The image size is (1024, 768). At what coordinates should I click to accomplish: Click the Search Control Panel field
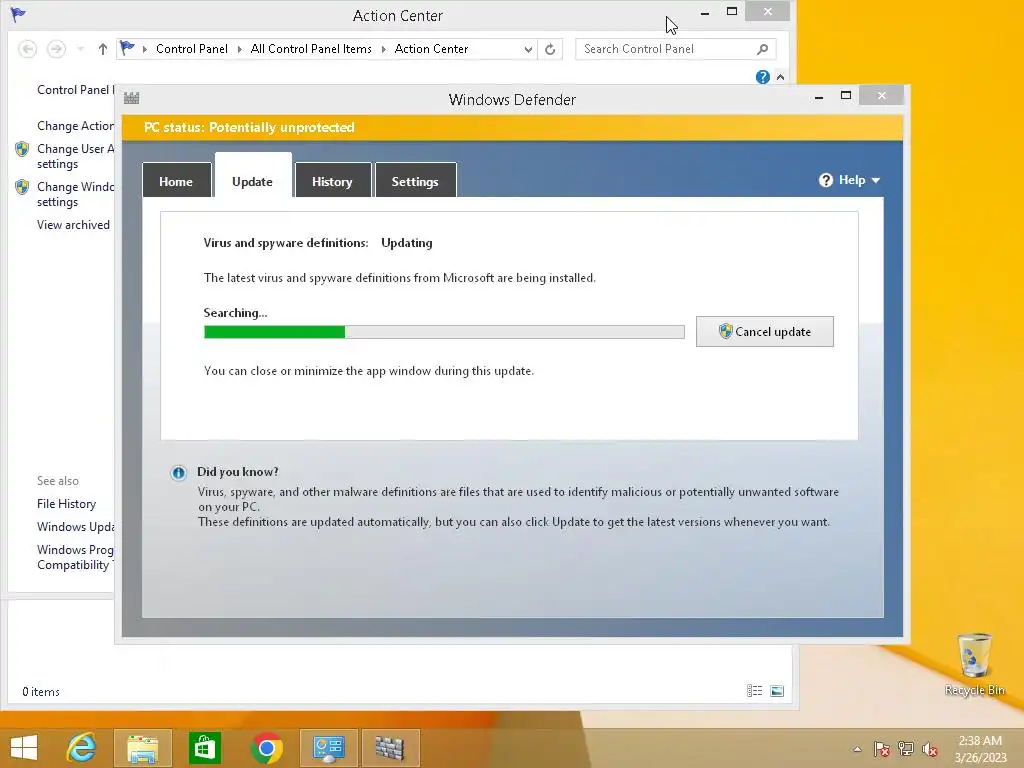coord(676,49)
